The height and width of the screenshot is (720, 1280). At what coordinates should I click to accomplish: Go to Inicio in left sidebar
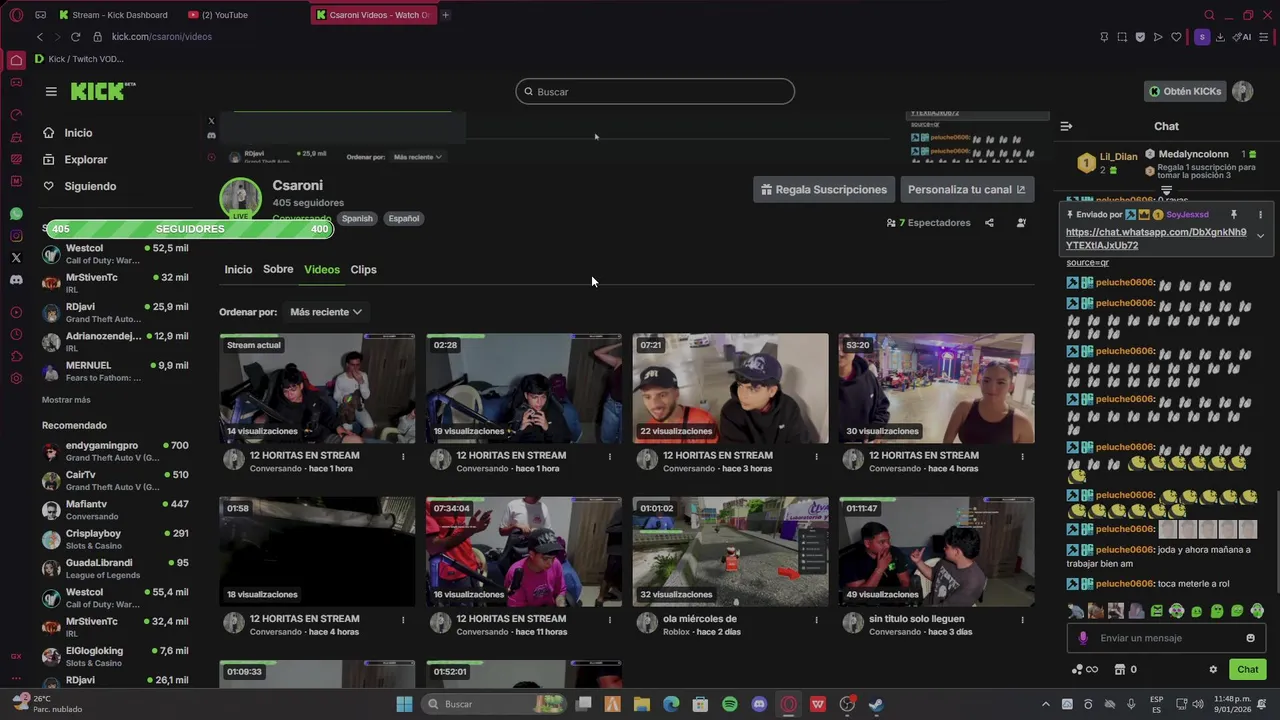click(x=78, y=133)
